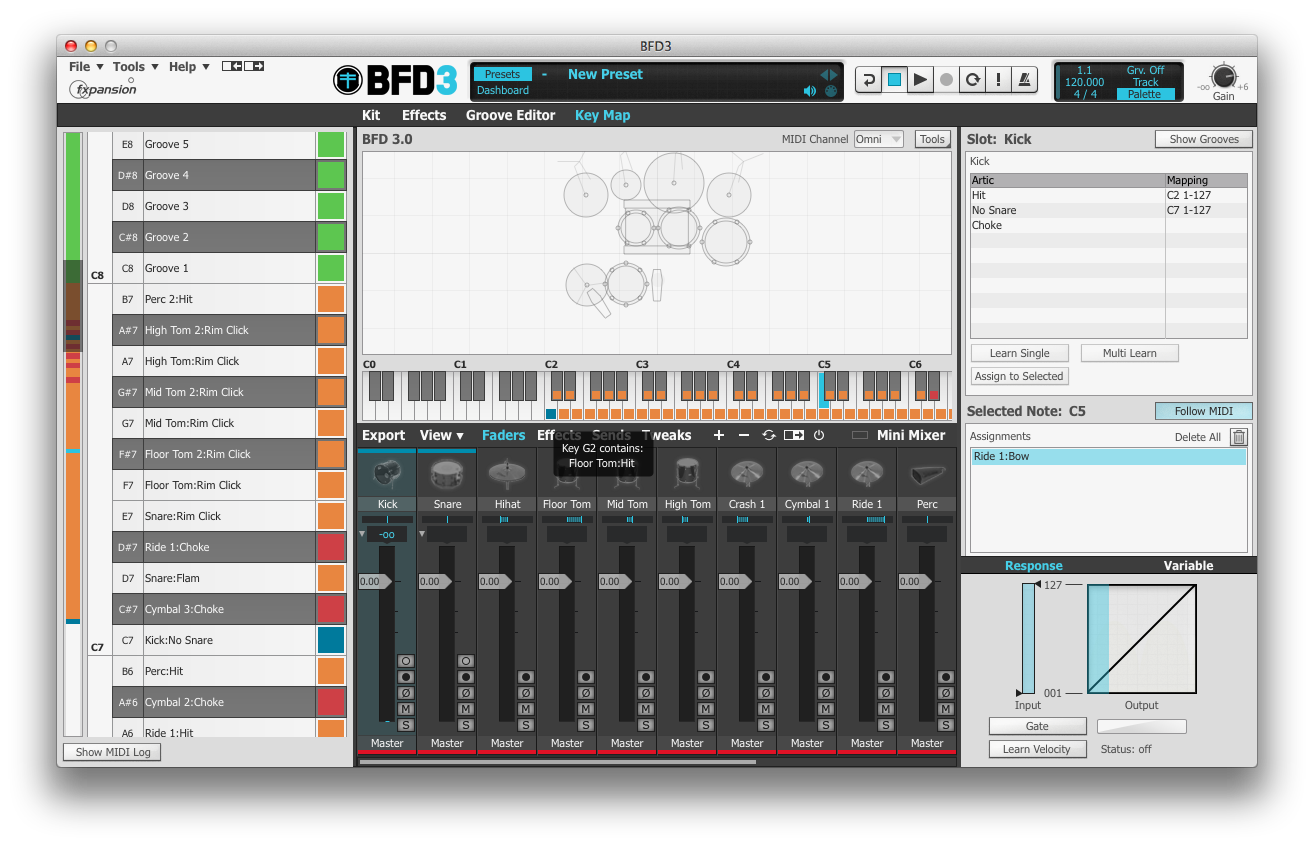The height and width of the screenshot is (846, 1314).
Task: Click the return-to-start transport button
Action: tap(869, 80)
